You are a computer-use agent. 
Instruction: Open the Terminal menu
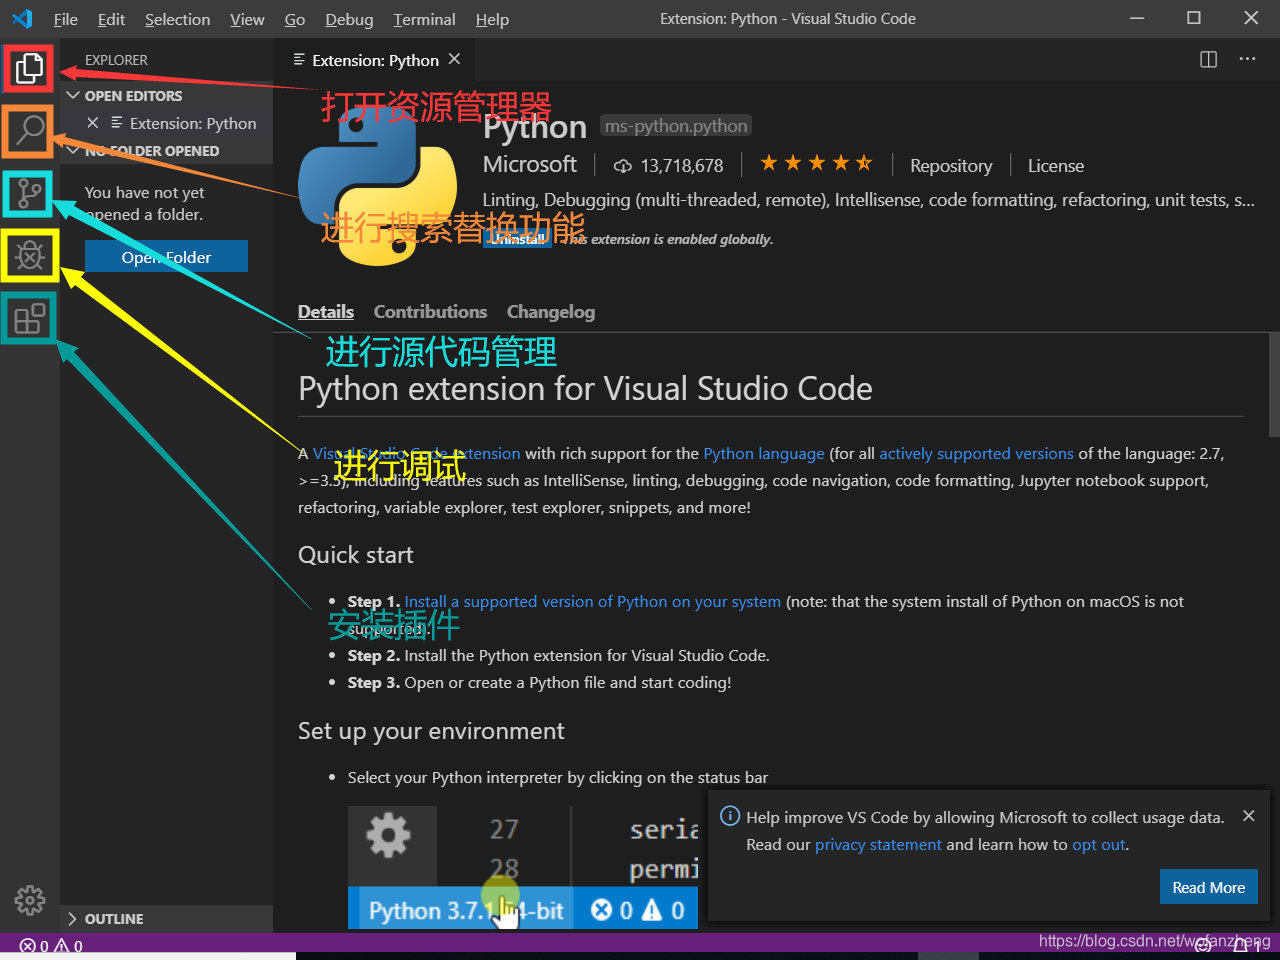coord(424,19)
